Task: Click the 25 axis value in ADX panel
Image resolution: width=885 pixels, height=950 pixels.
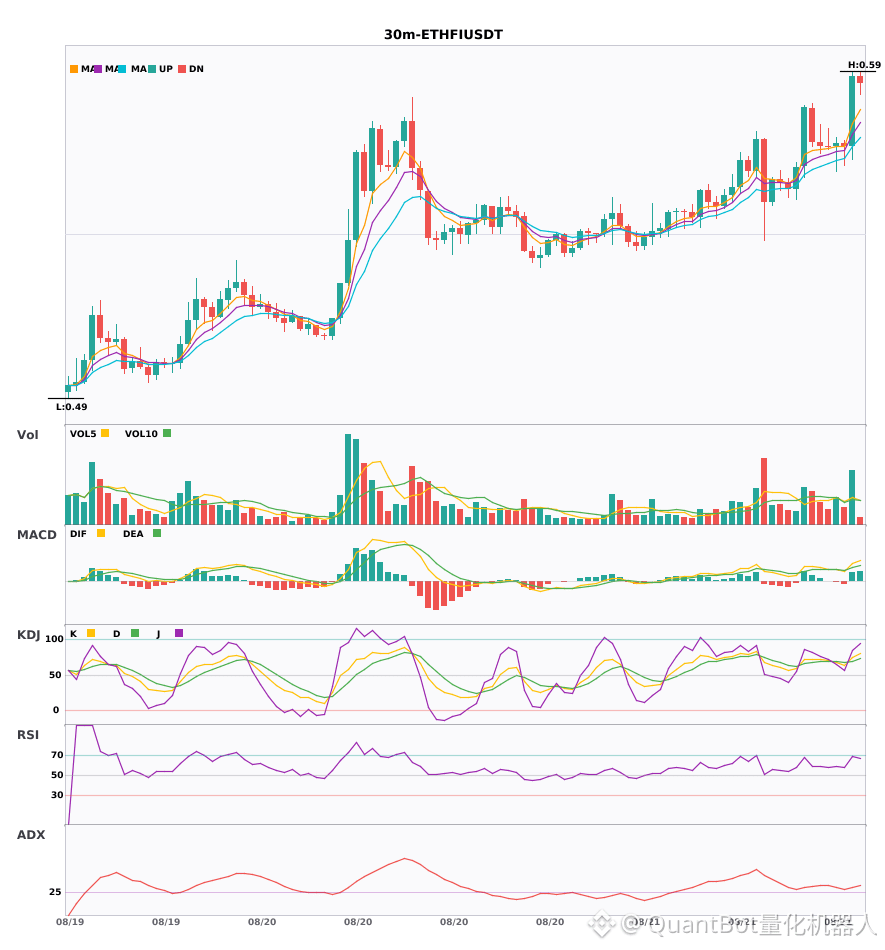Action: 55,892
